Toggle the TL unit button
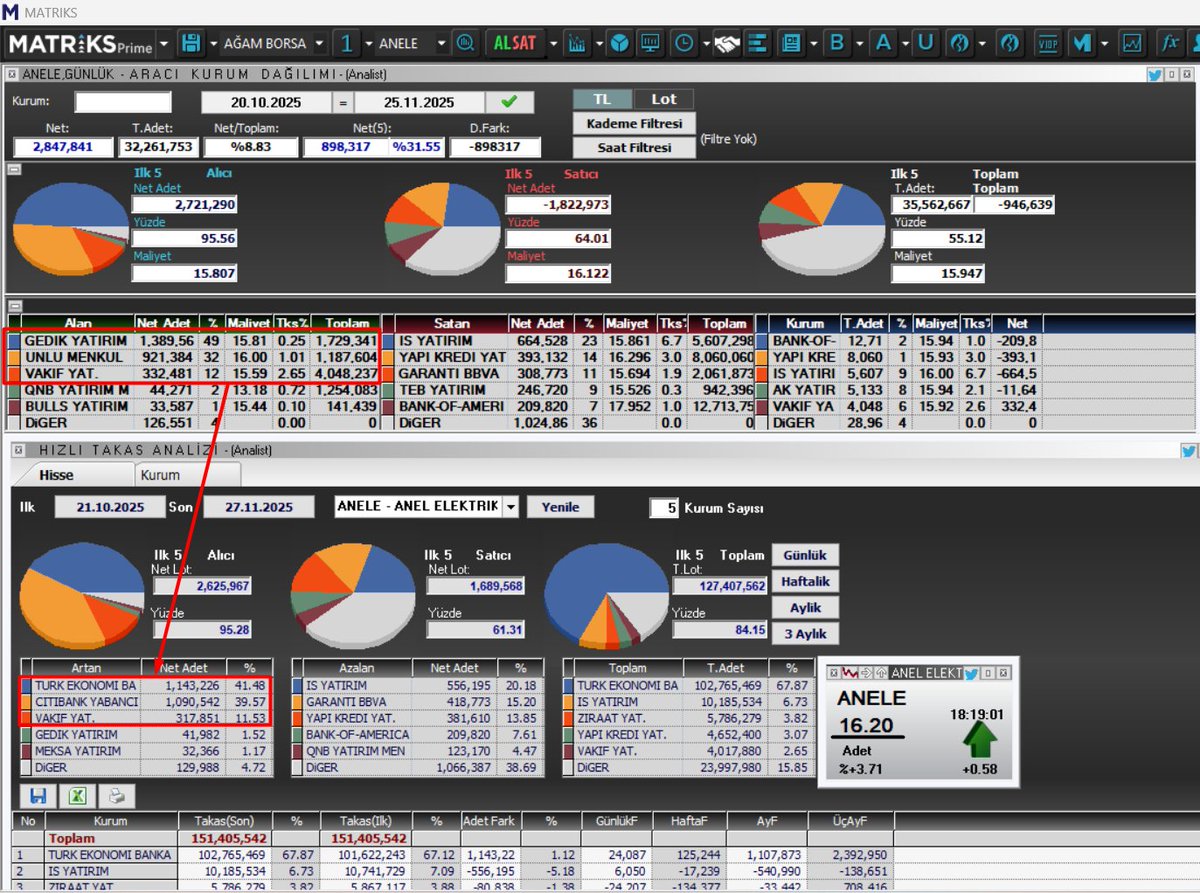Screen dimensions: 1200x893 pyautogui.click(x=603, y=99)
